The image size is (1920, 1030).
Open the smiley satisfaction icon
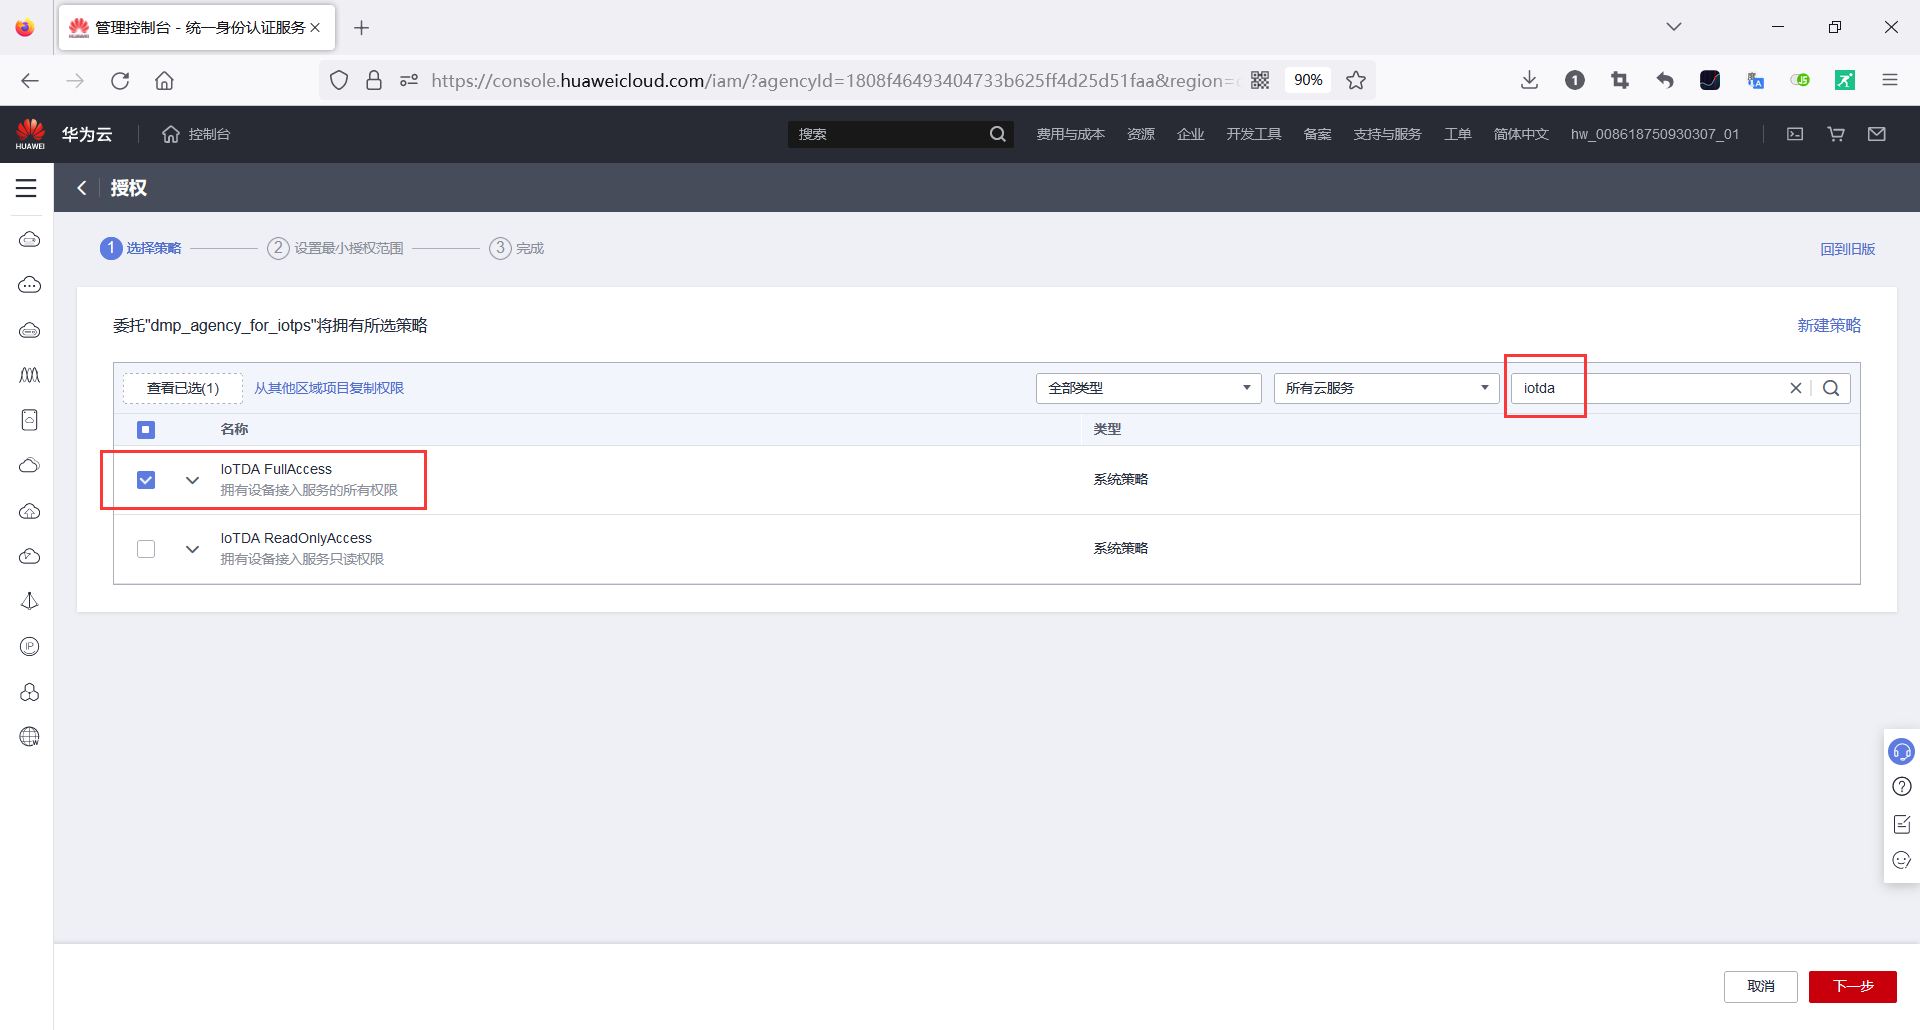click(x=1901, y=860)
